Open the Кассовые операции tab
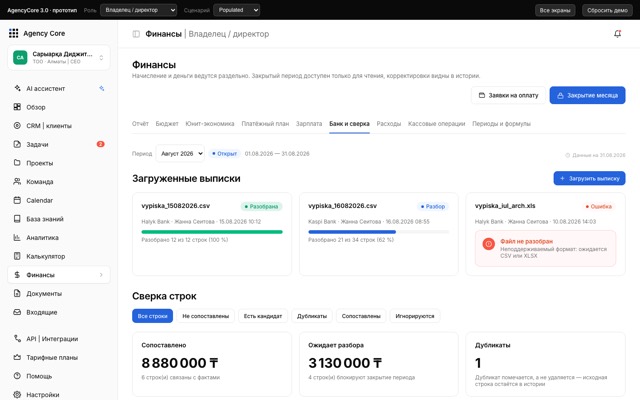Image resolution: width=640 pixels, height=400 pixels. click(x=436, y=124)
